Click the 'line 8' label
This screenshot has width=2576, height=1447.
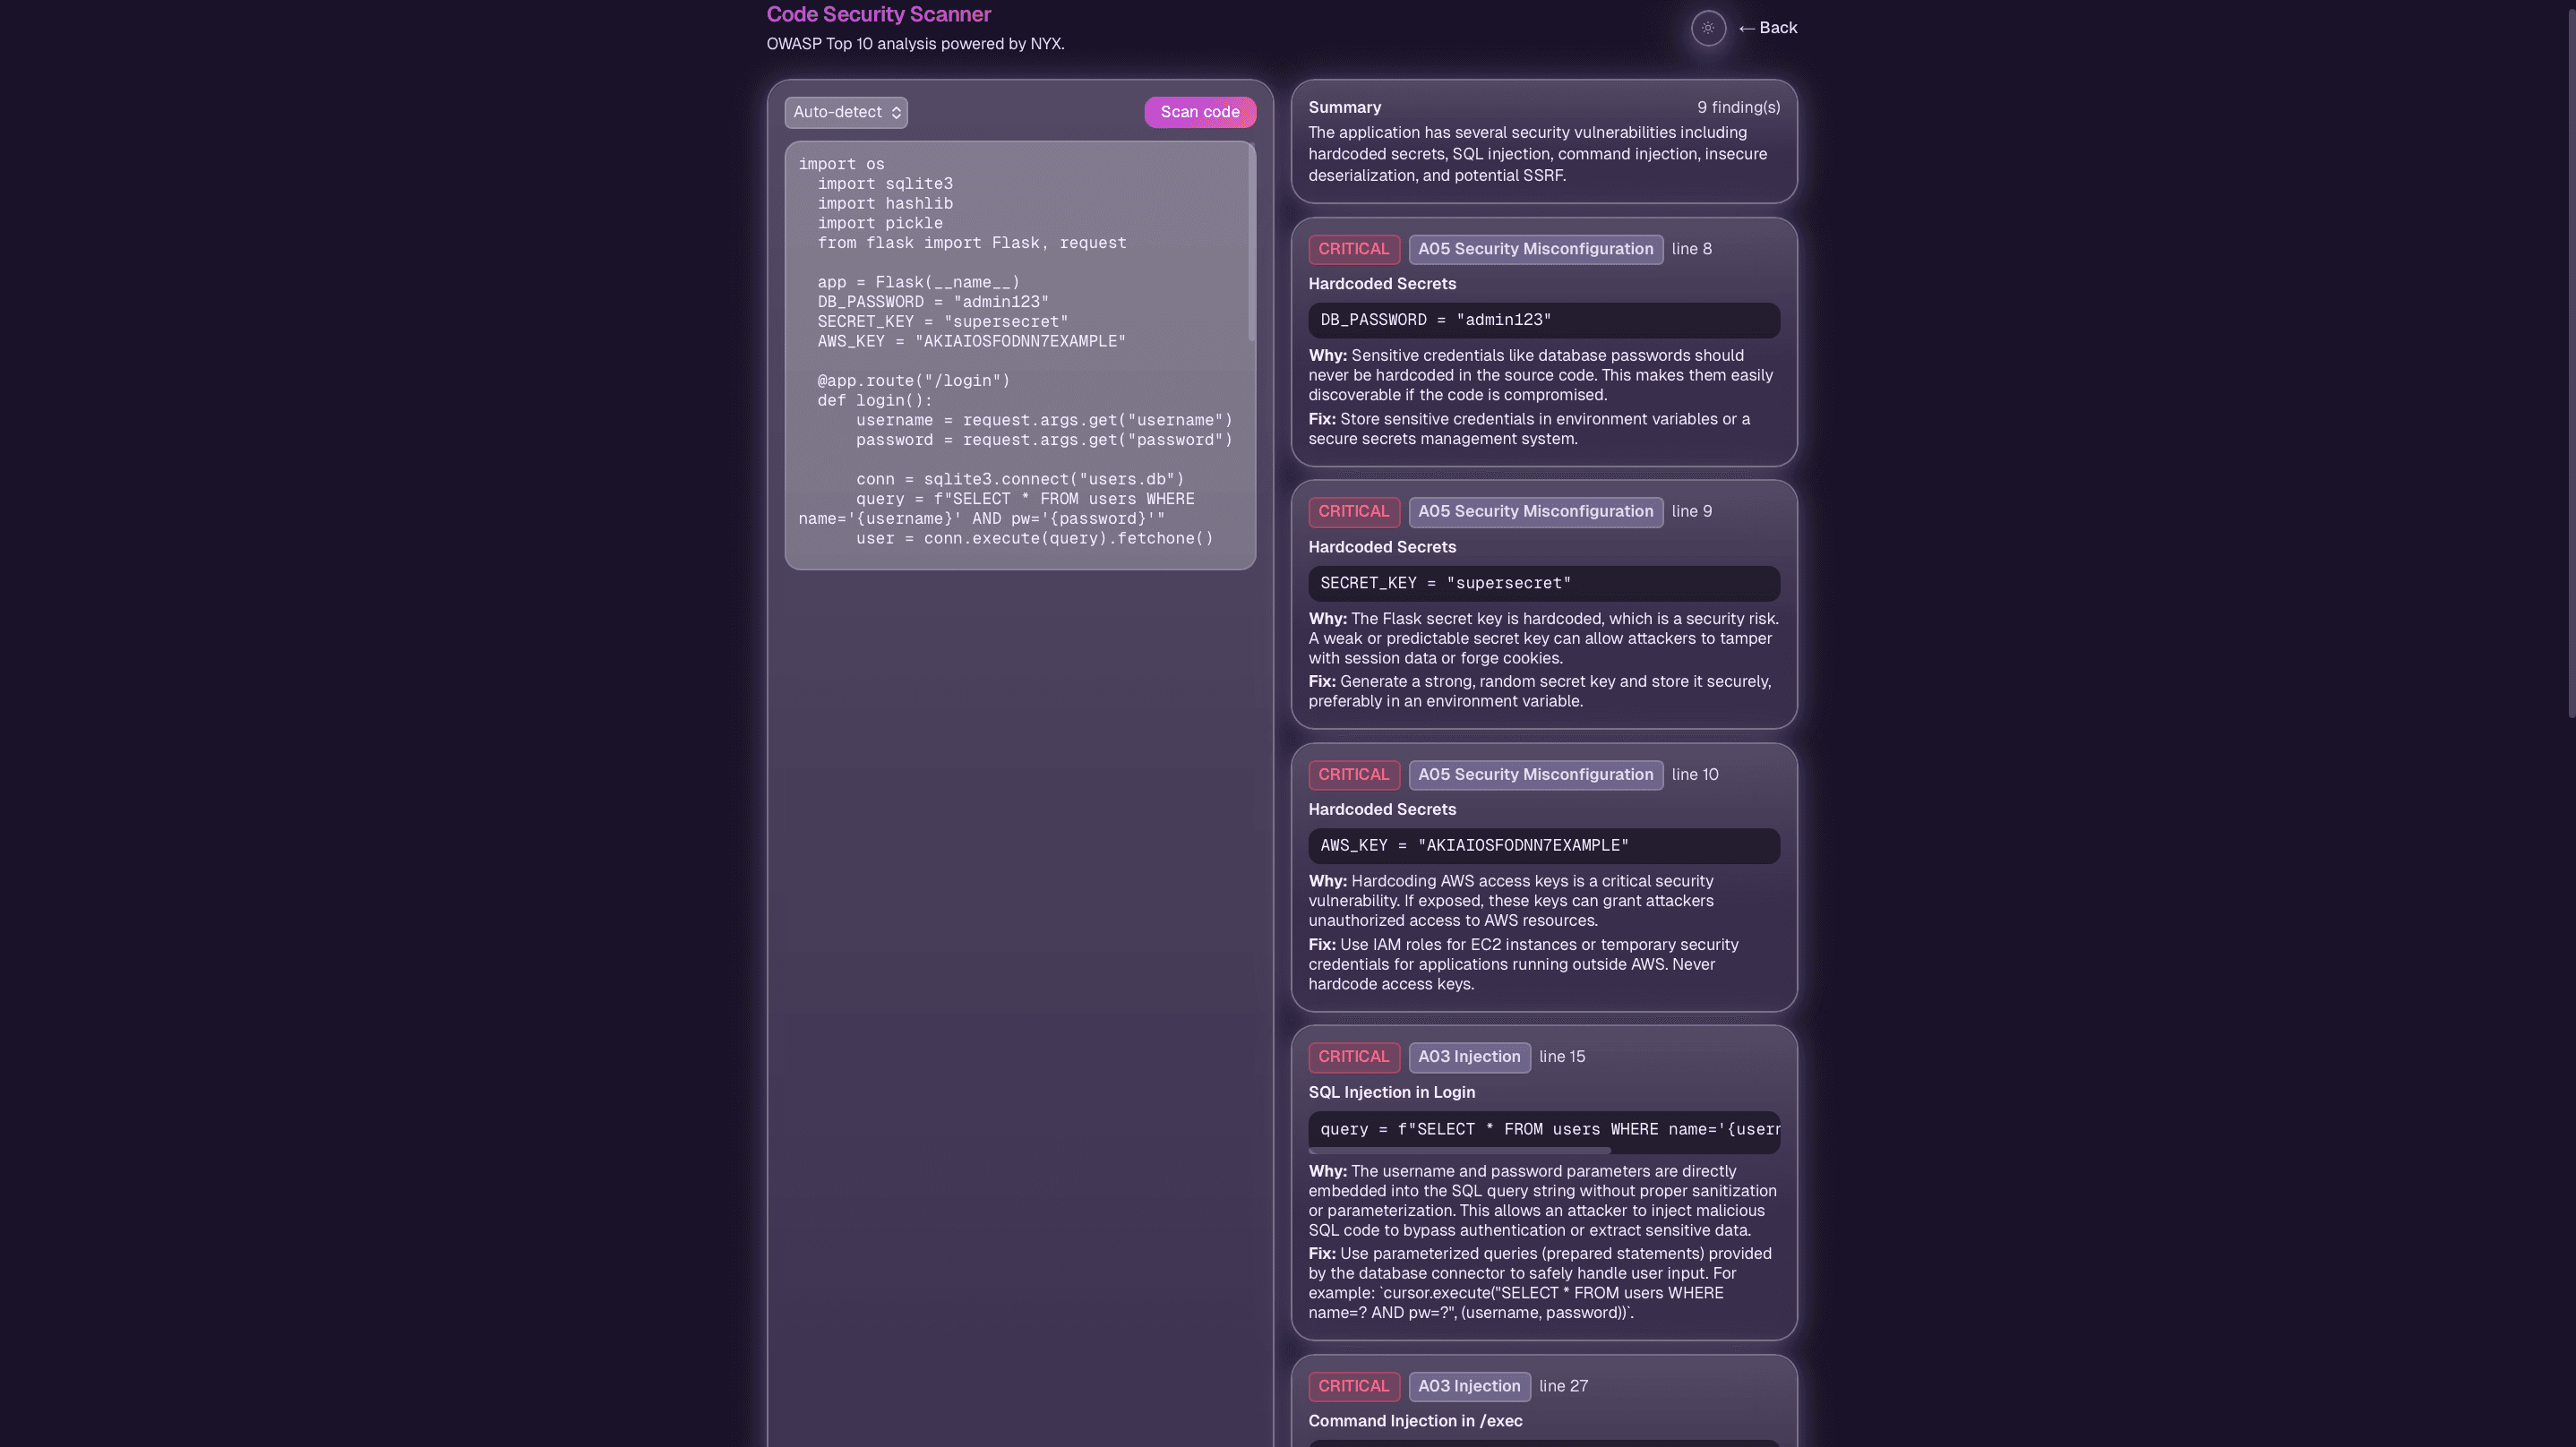[x=1691, y=249]
